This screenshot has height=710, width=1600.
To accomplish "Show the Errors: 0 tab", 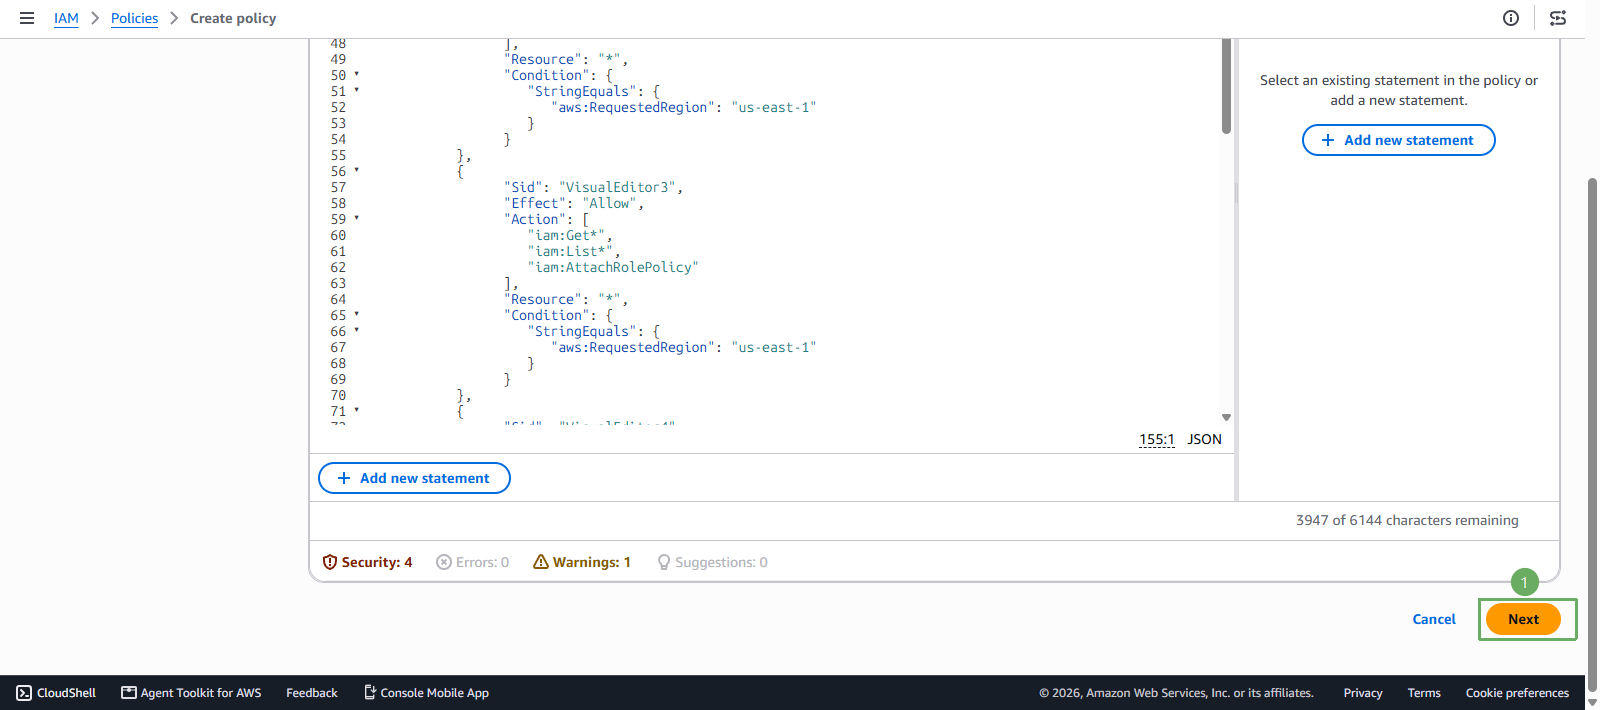I will pos(473,562).
